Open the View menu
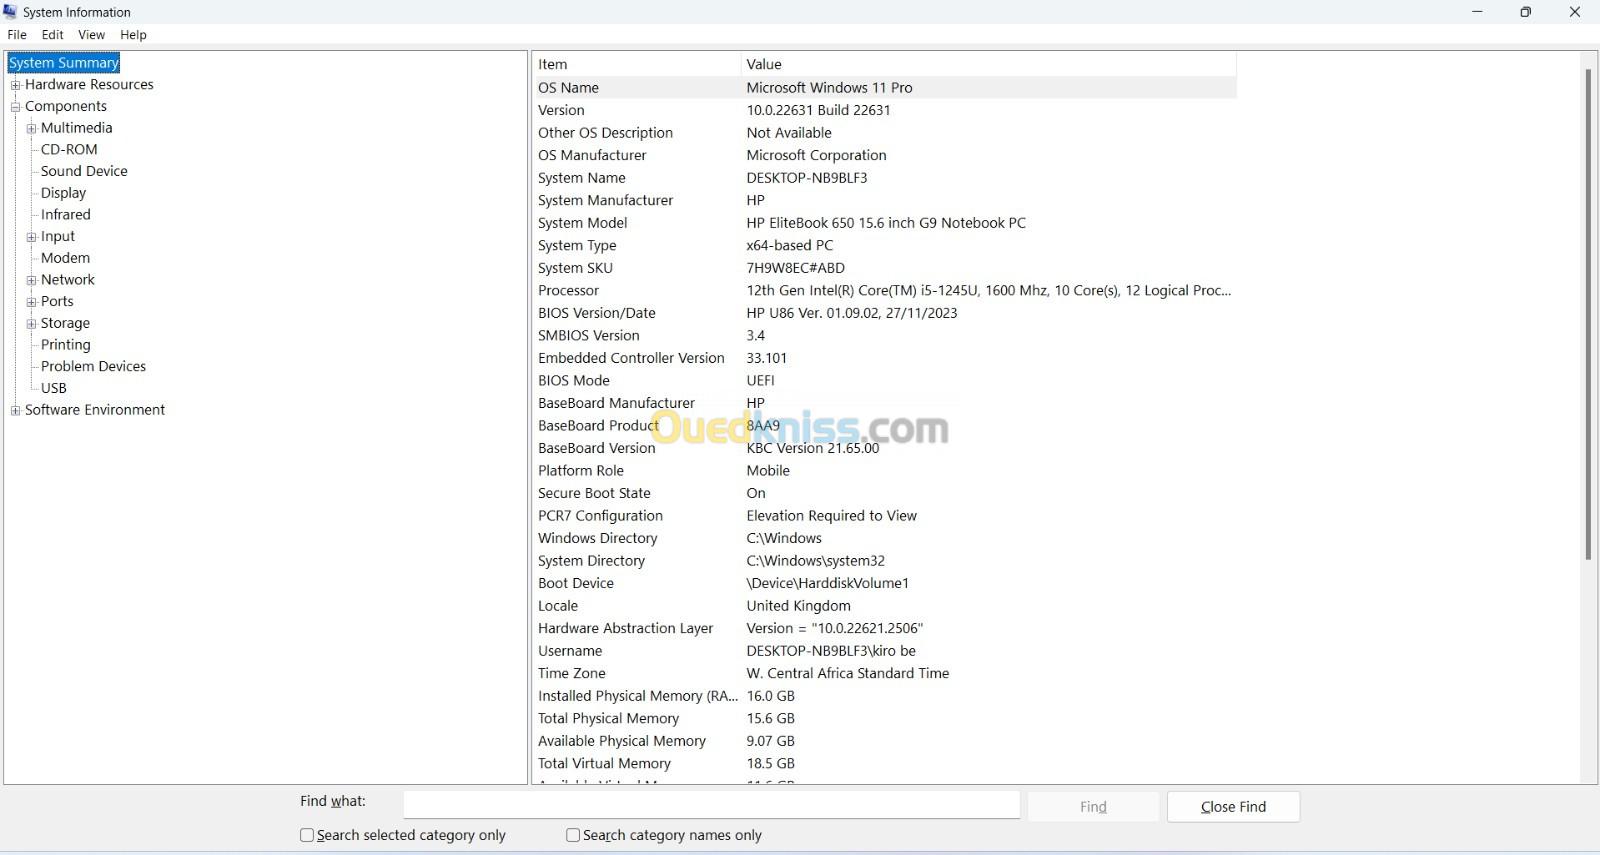This screenshot has width=1600, height=855. pos(91,34)
